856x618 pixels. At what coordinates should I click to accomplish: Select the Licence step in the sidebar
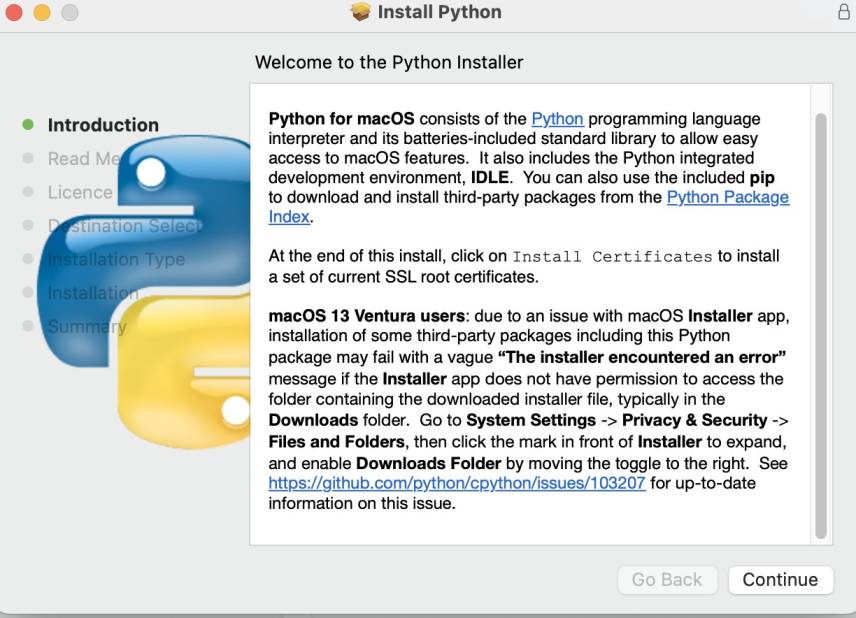(81, 192)
